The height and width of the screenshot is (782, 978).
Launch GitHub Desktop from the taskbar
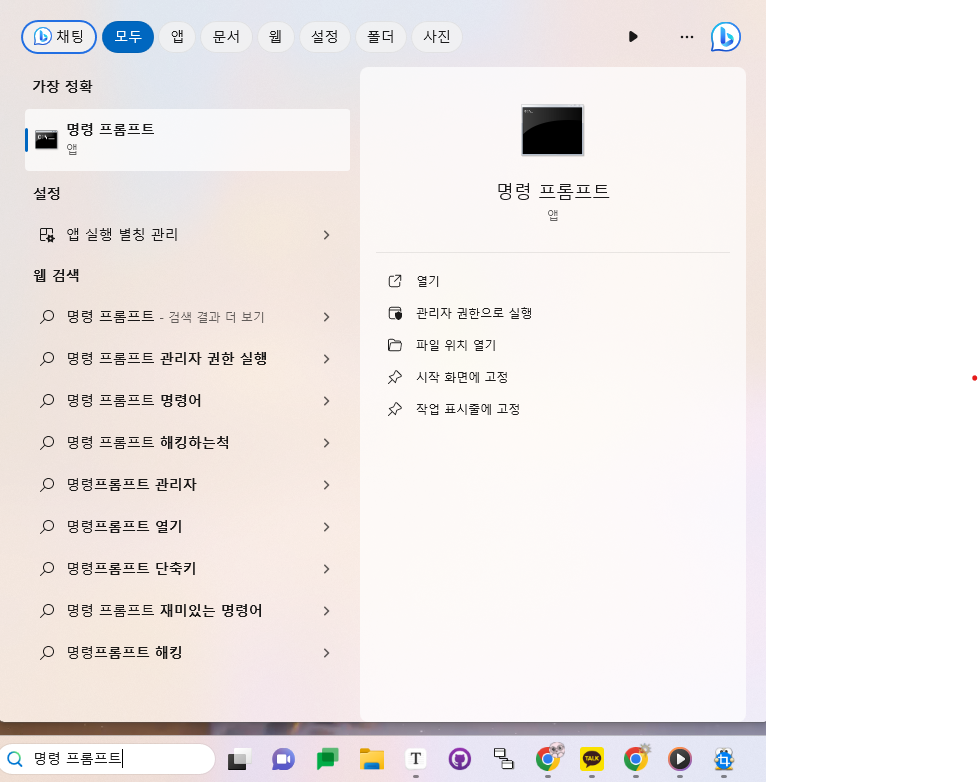(x=460, y=759)
